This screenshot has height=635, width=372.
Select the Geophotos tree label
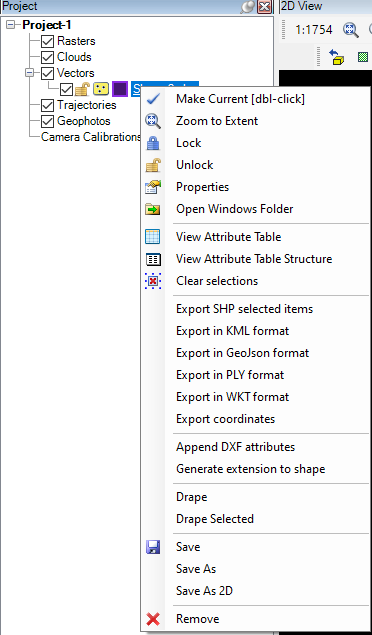point(84,121)
